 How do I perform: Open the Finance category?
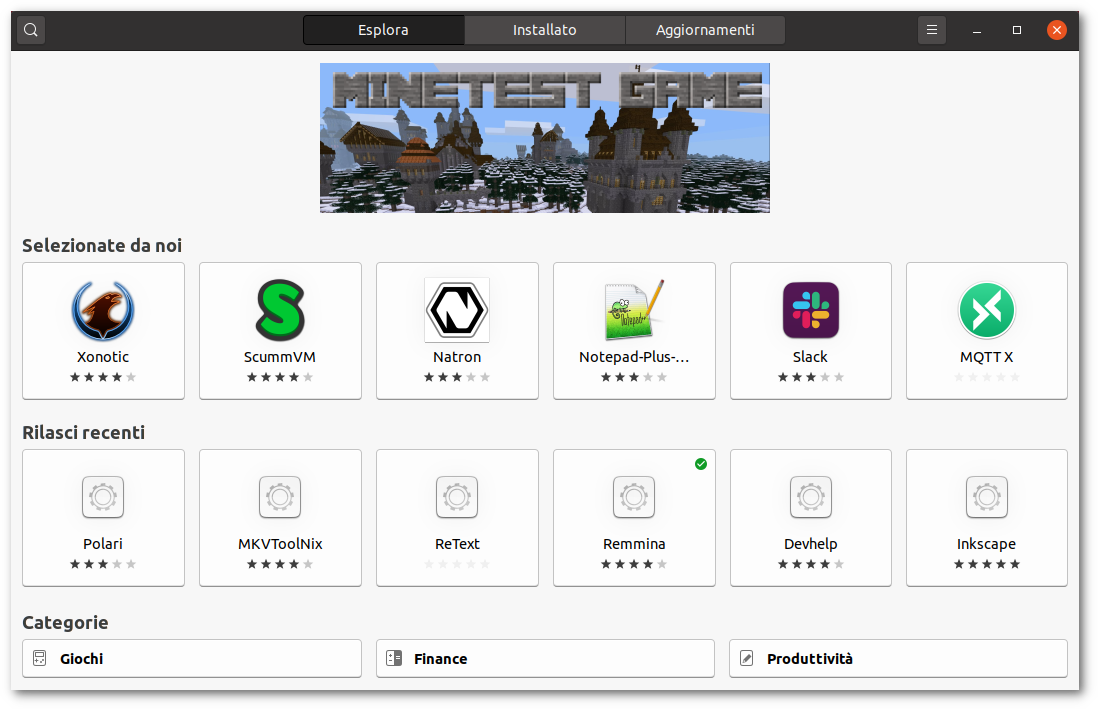coord(545,659)
